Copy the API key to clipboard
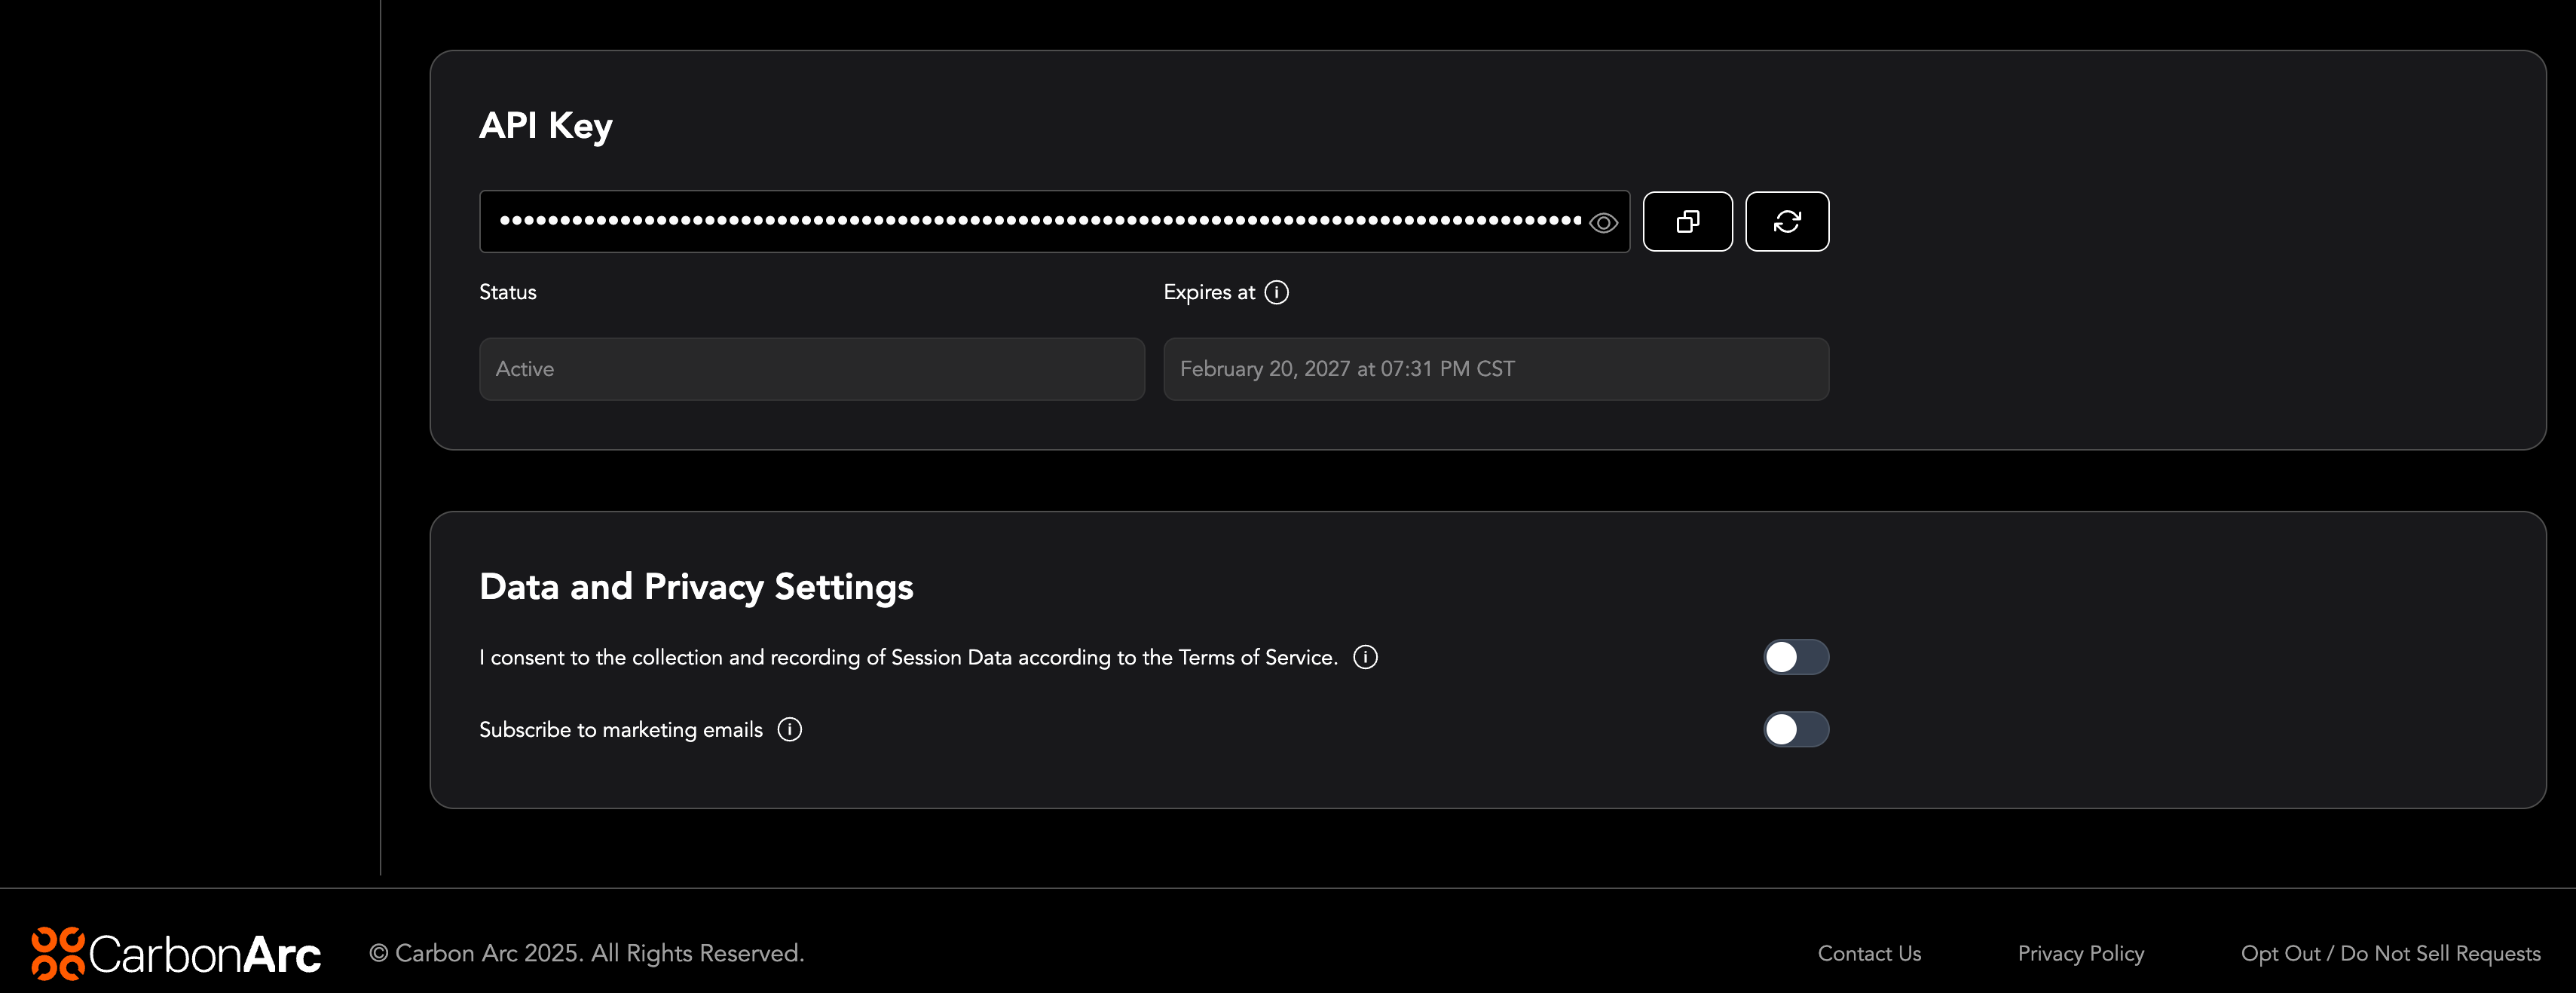 pyautogui.click(x=1687, y=222)
